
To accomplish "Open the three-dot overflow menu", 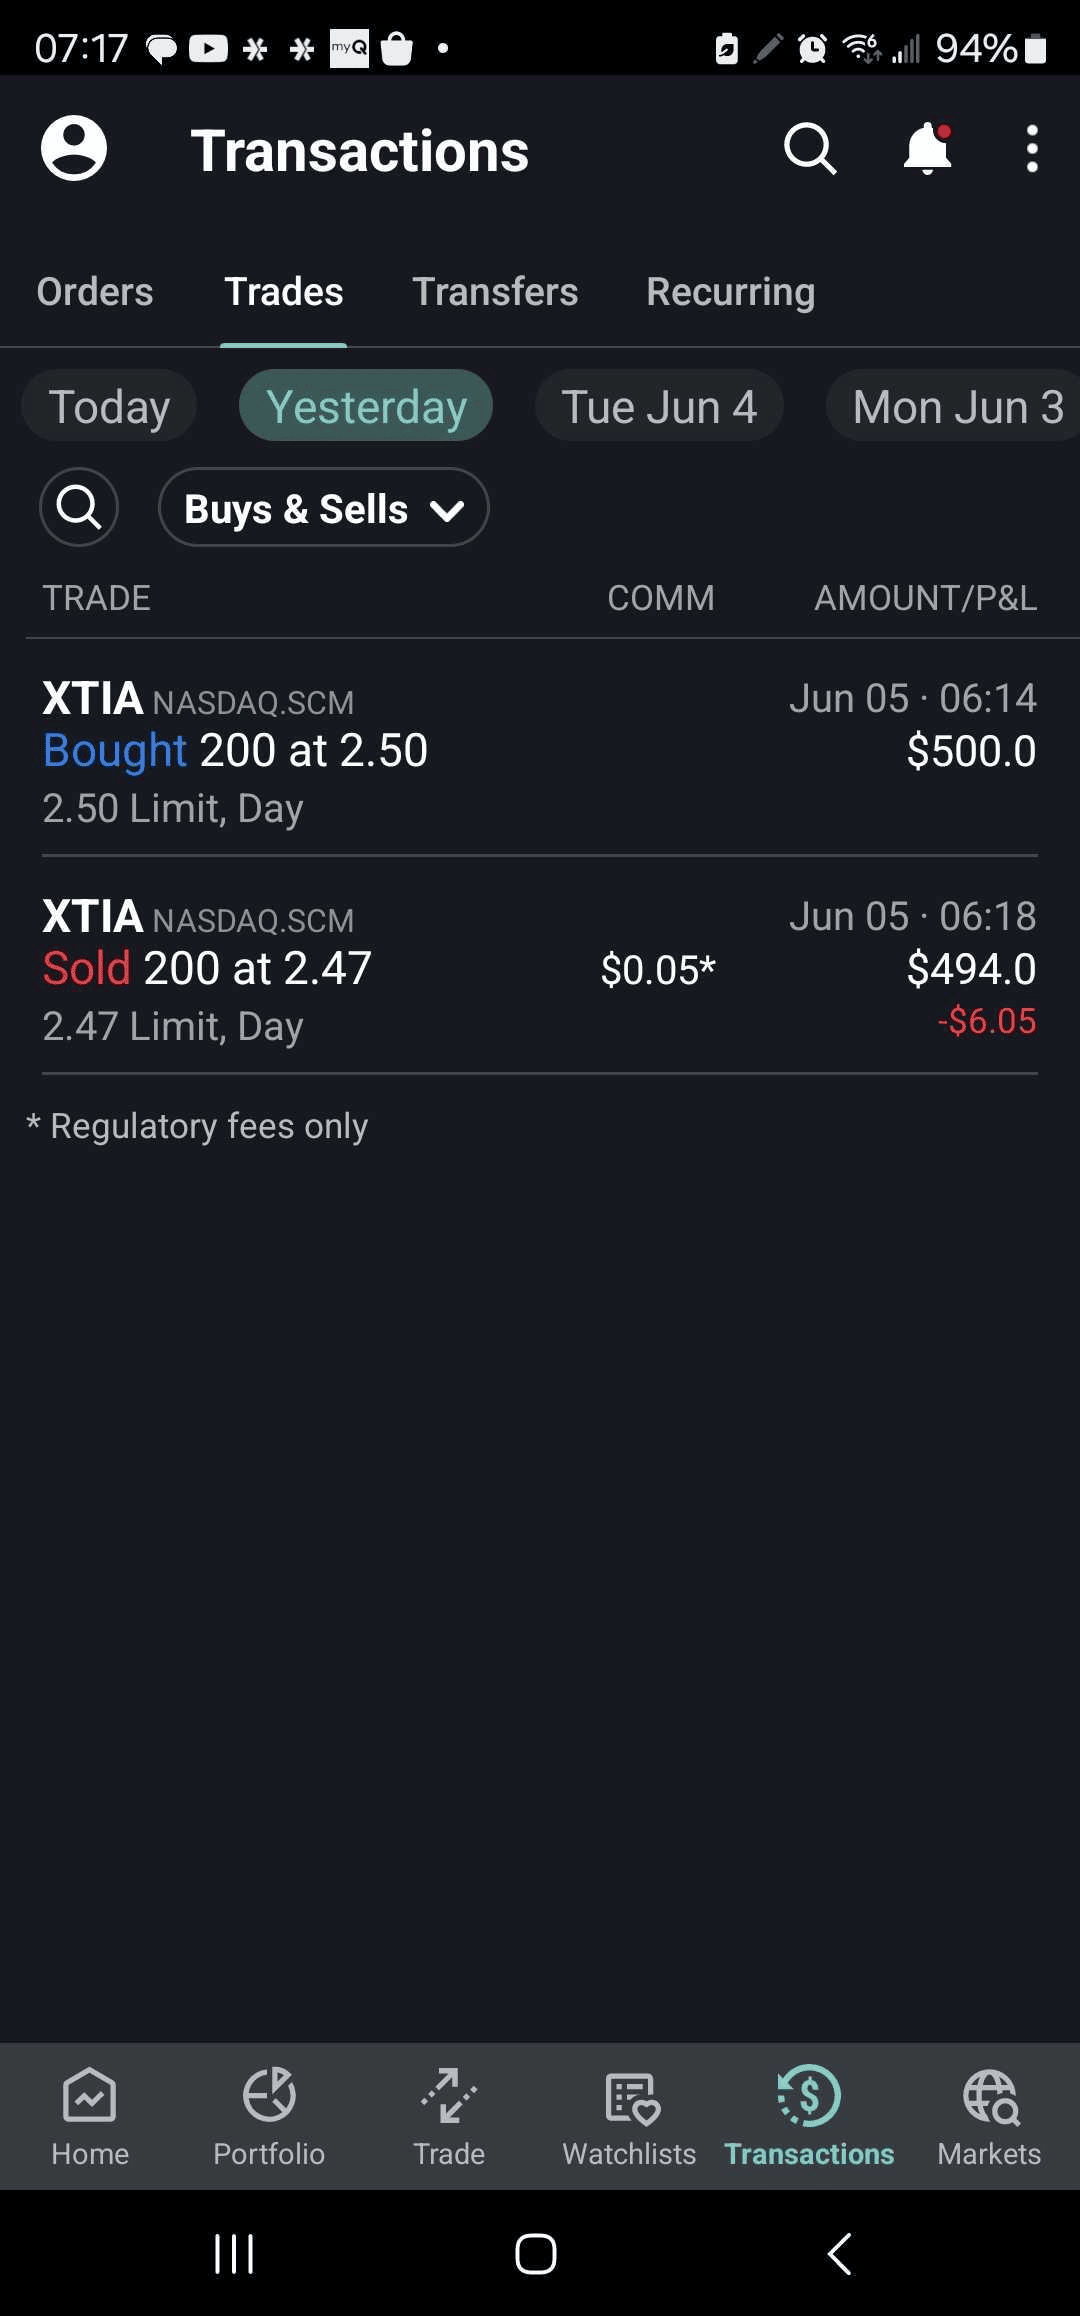I will [x=1032, y=150].
